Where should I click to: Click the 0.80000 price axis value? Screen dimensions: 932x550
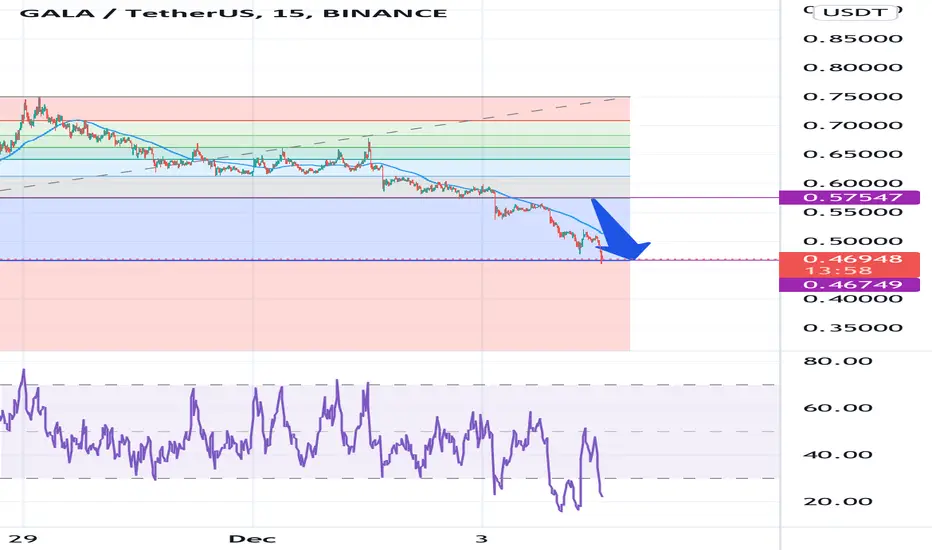tap(853, 67)
